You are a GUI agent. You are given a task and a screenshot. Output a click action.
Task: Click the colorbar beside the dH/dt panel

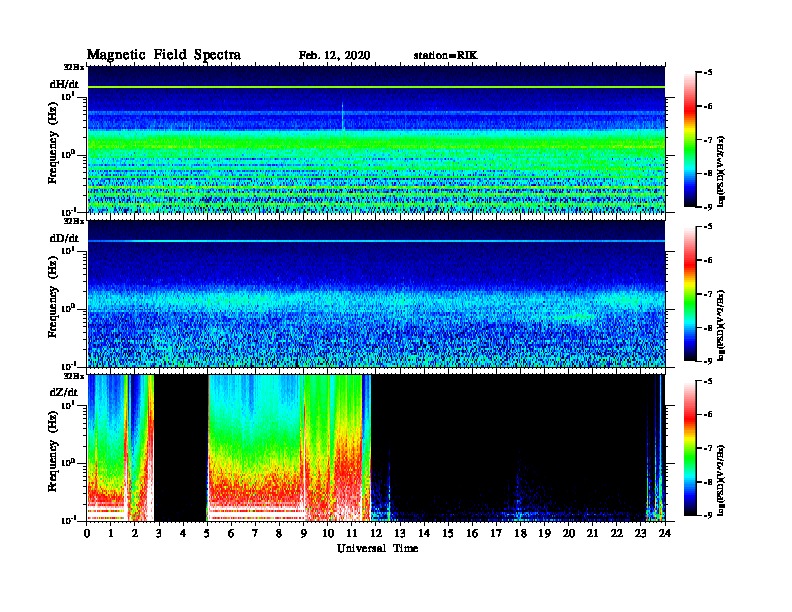coord(690,140)
